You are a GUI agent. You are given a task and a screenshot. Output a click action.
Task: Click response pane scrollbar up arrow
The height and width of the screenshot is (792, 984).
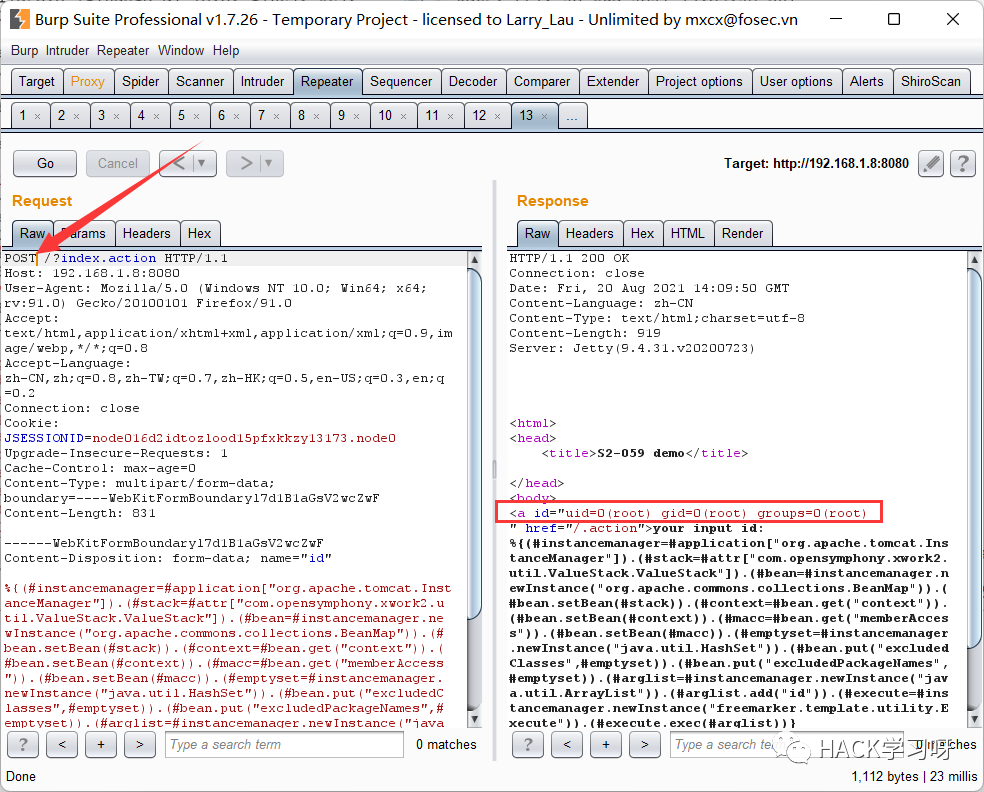coord(974,260)
